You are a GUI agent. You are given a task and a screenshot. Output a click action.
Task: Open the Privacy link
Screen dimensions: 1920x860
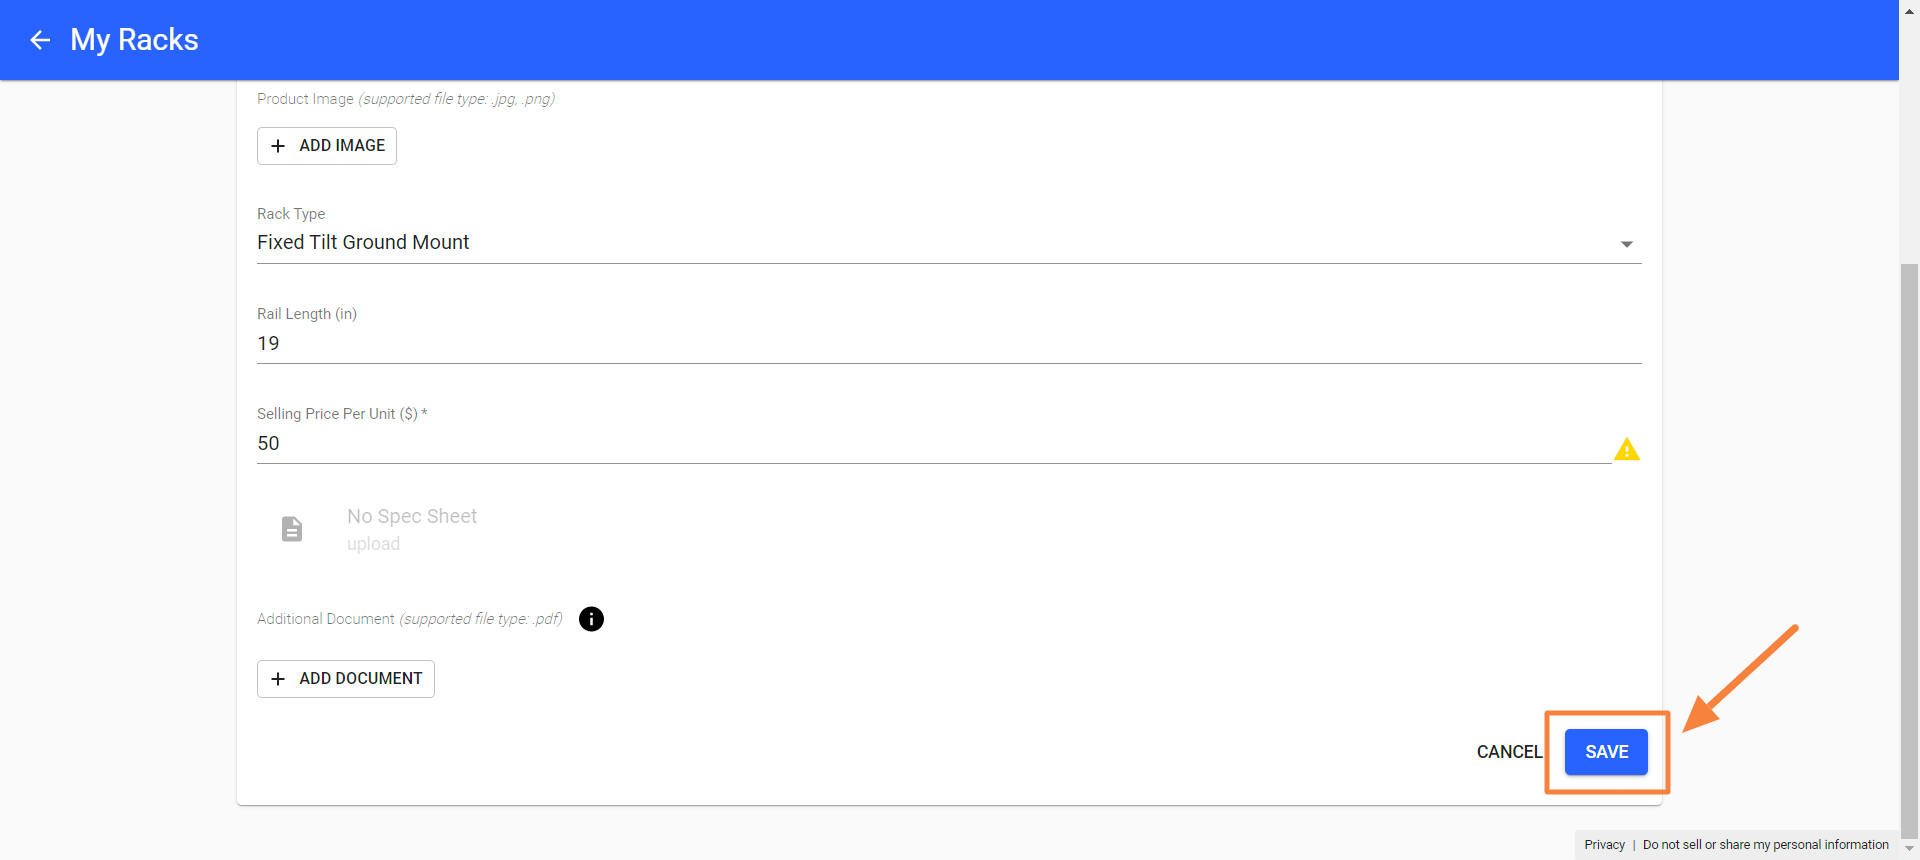[x=1604, y=845]
